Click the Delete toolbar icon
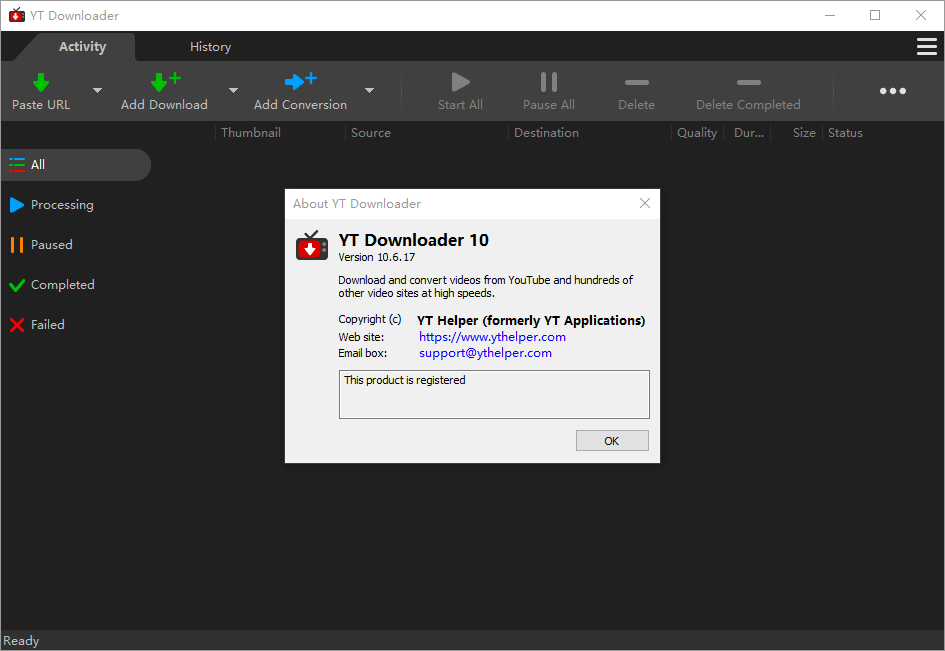 (x=636, y=83)
